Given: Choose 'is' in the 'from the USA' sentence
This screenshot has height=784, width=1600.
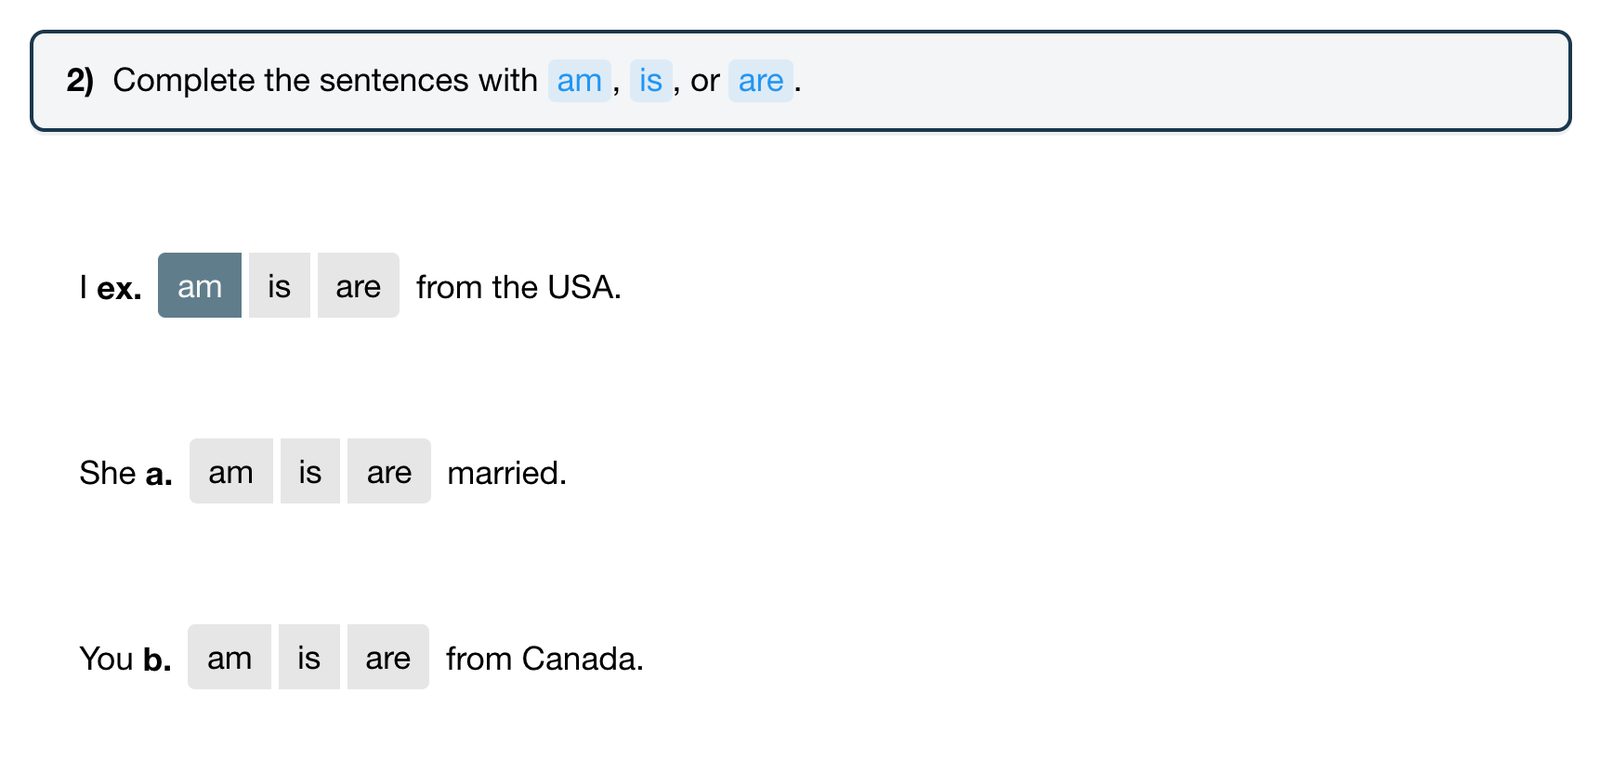Looking at the screenshot, I should [279, 286].
